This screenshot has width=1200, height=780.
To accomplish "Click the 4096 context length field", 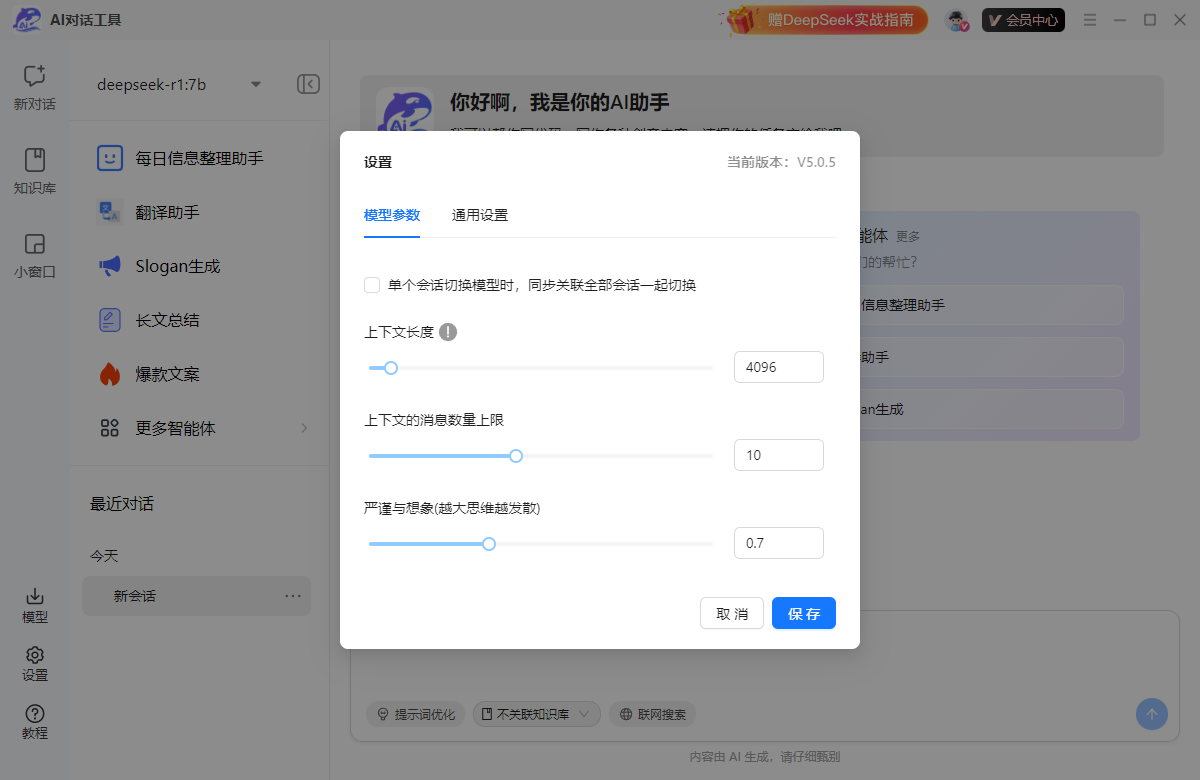I will [x=779, y=367].
